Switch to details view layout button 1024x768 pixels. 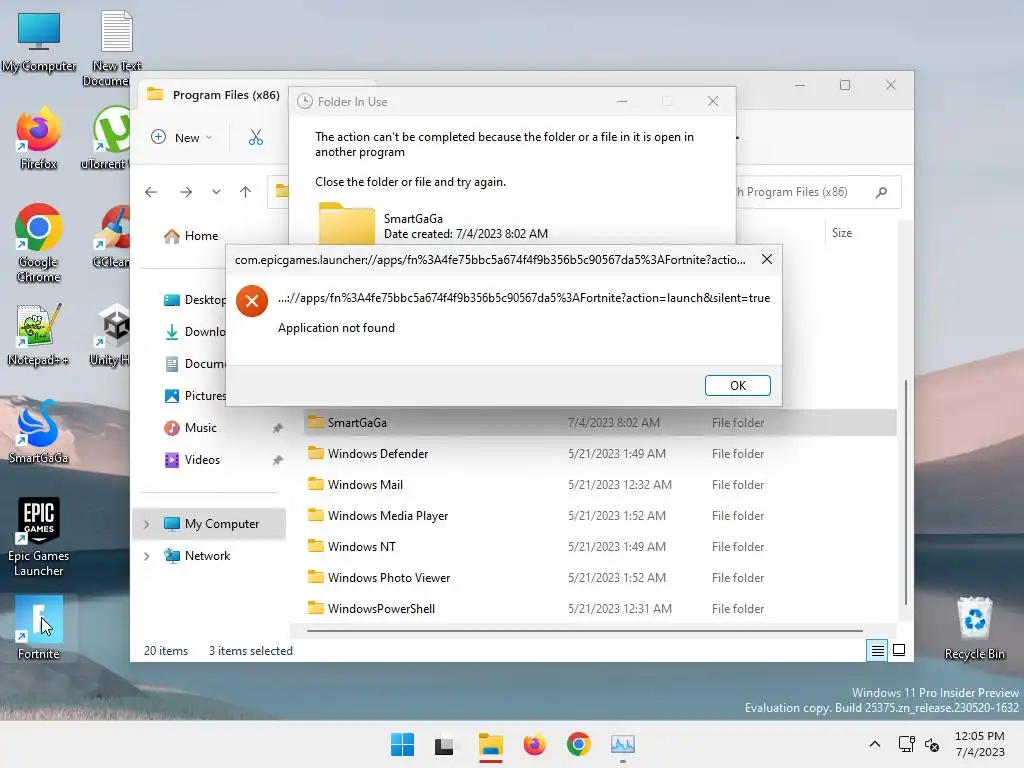[877, 650]
